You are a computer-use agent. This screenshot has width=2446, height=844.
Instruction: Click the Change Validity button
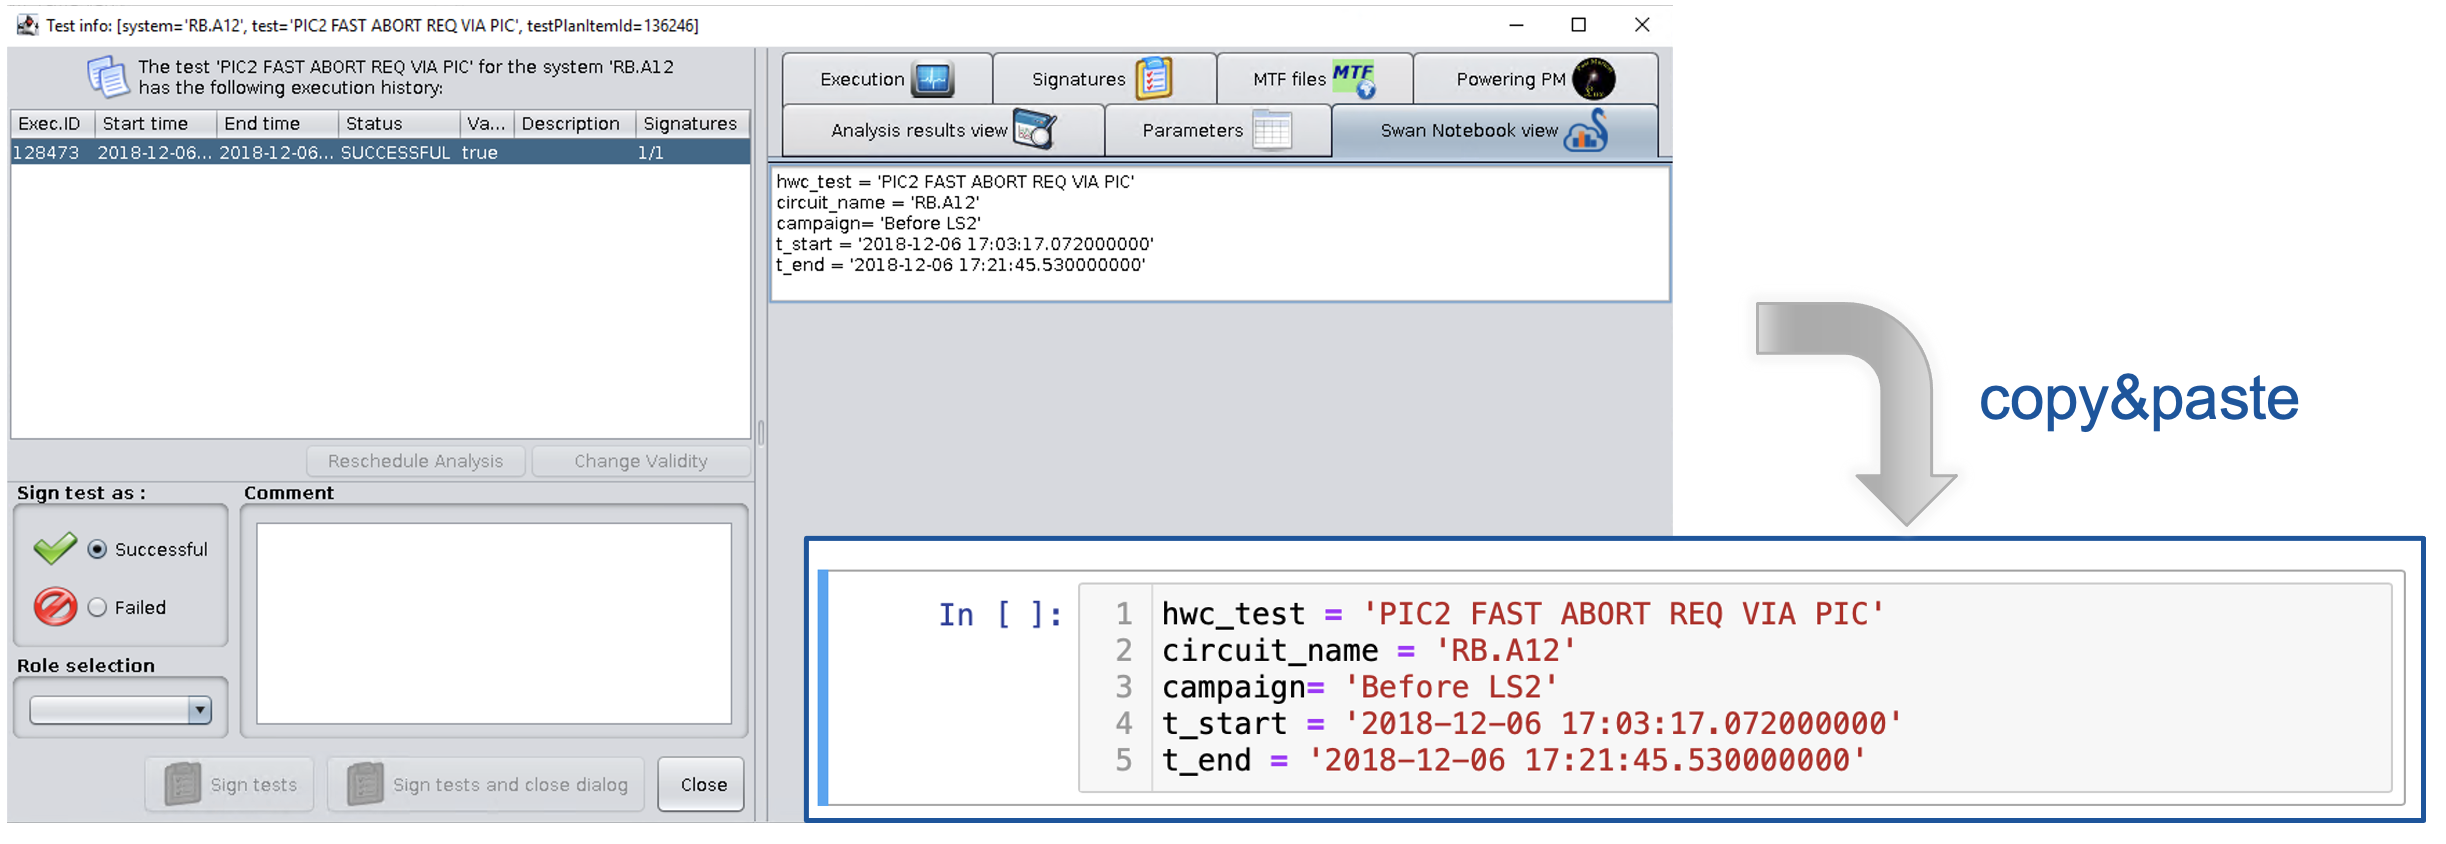[640, 461]
